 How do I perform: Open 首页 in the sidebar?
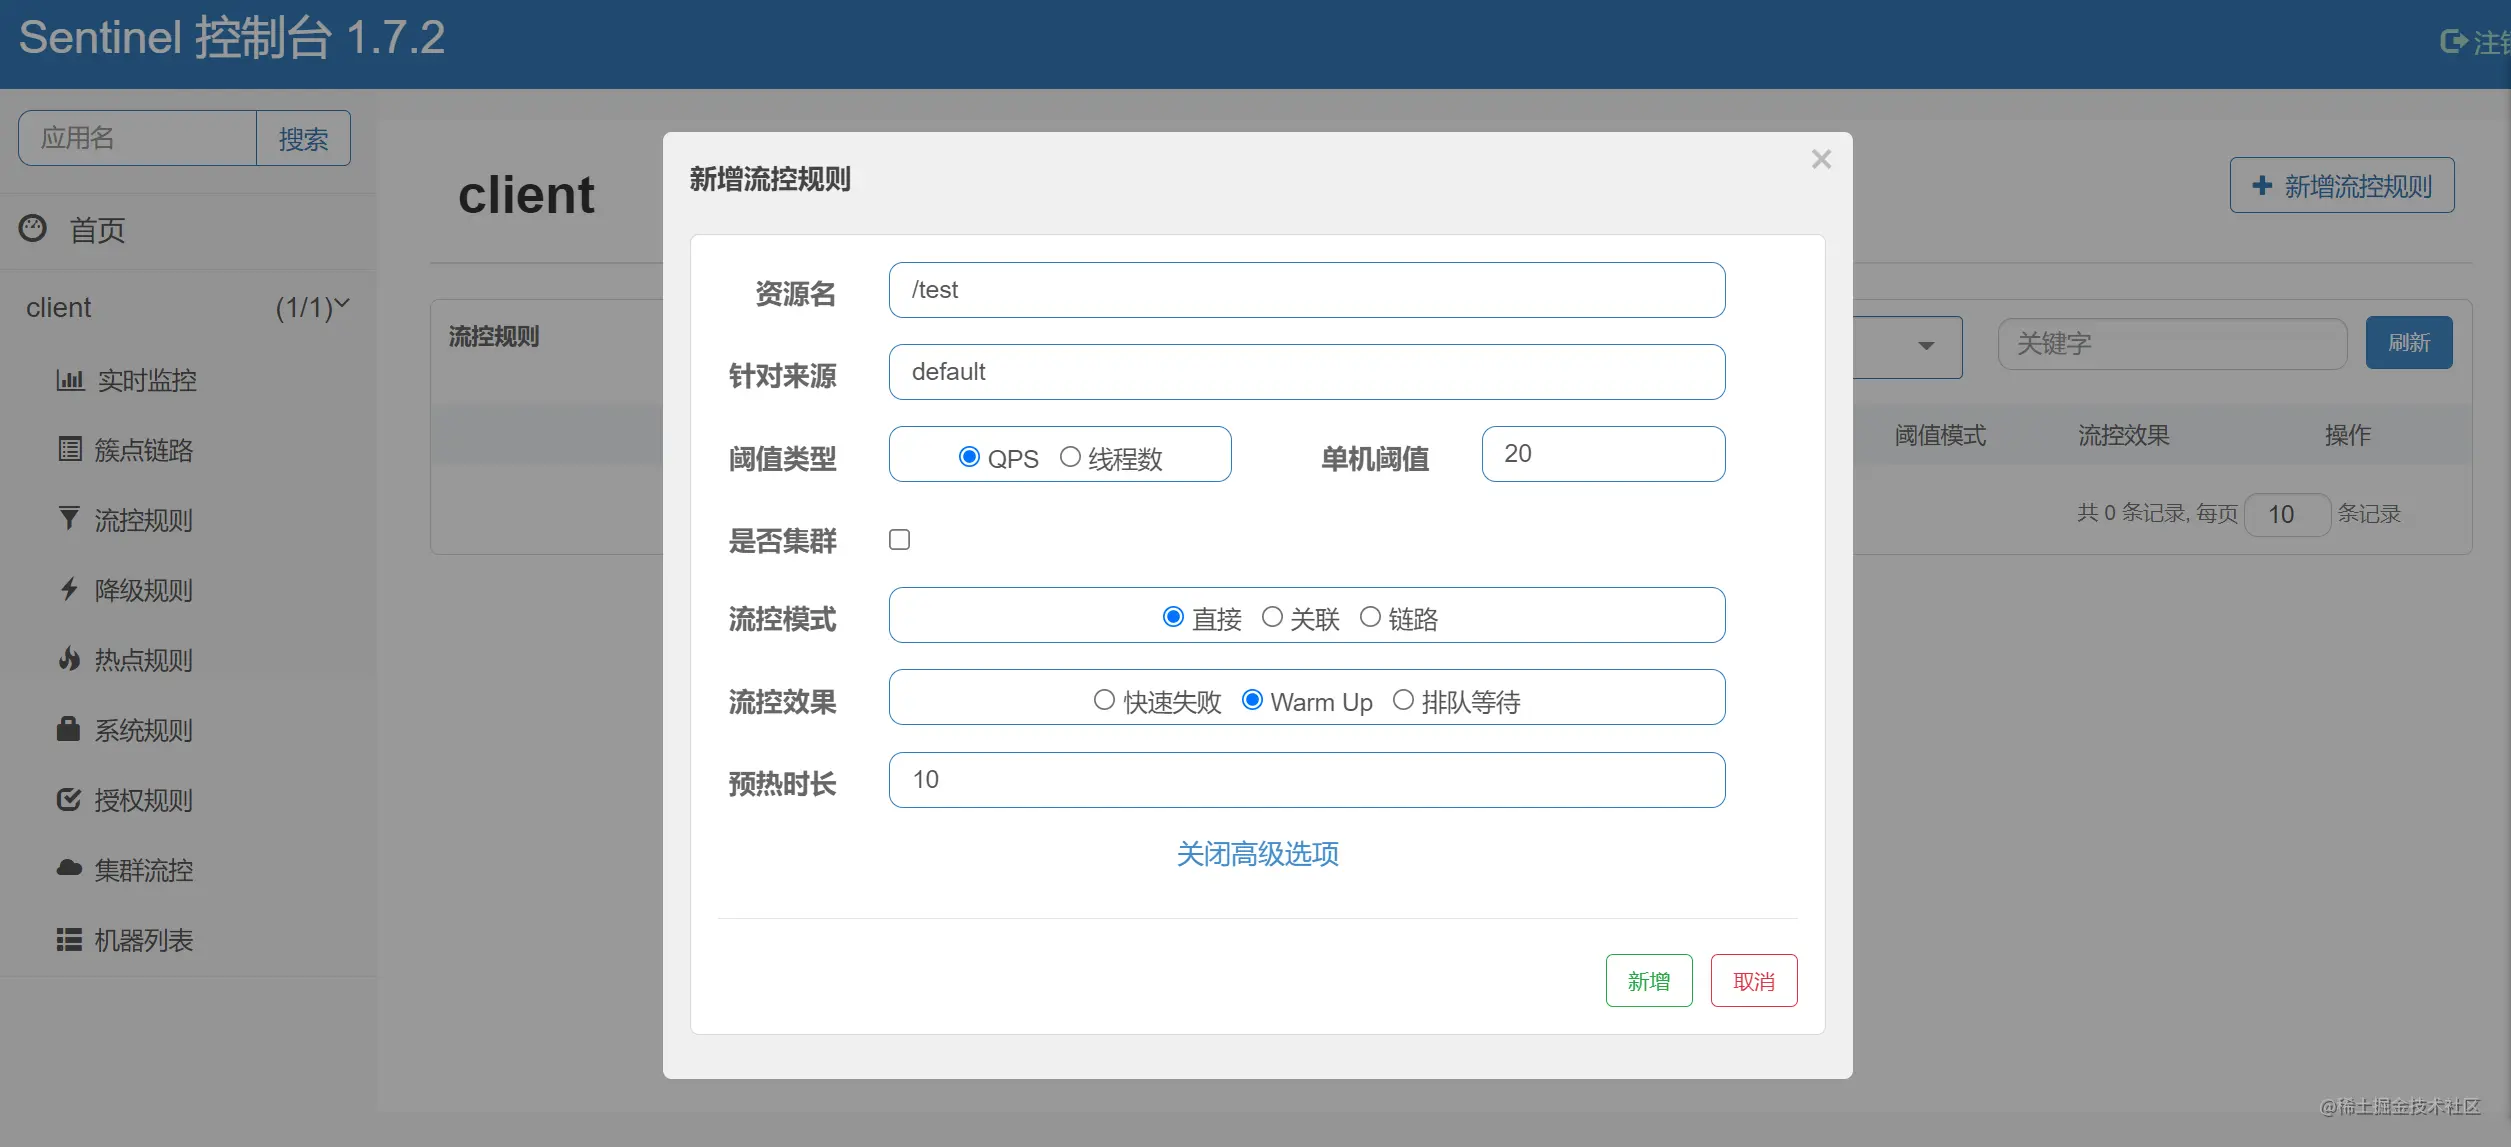pos(97,231)
